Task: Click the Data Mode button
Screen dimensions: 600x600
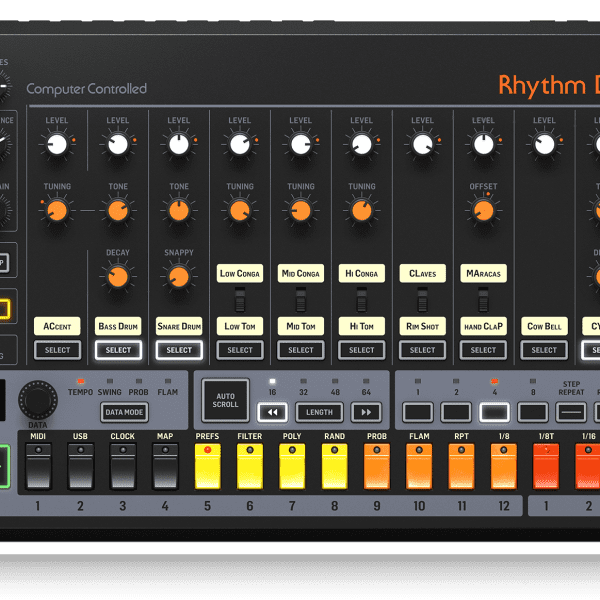Action: 124,412
